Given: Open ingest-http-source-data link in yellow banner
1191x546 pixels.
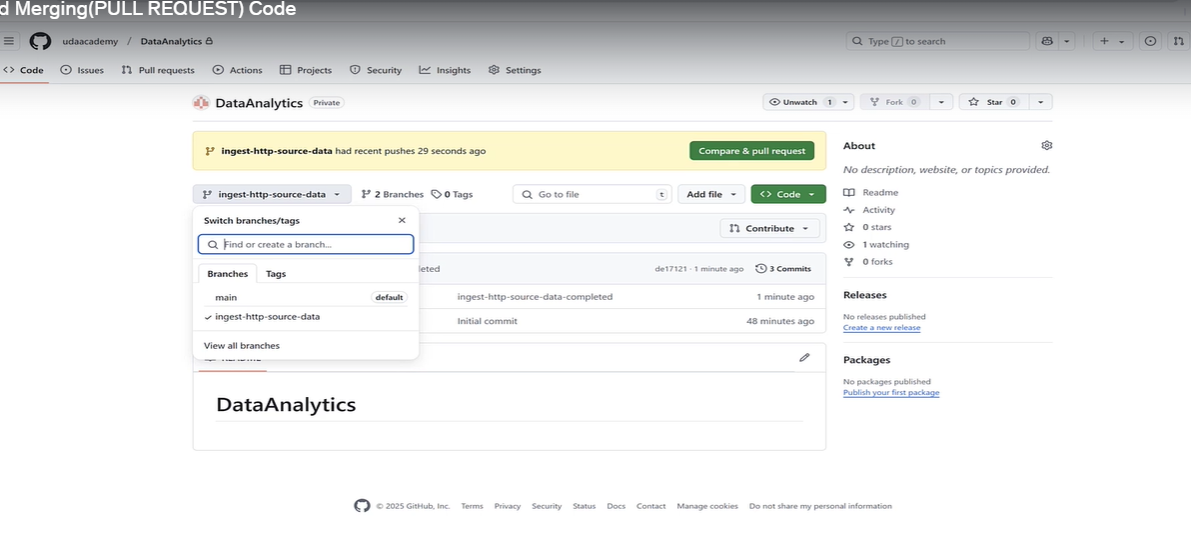Looking at the screenshot, I should point(276,151).
